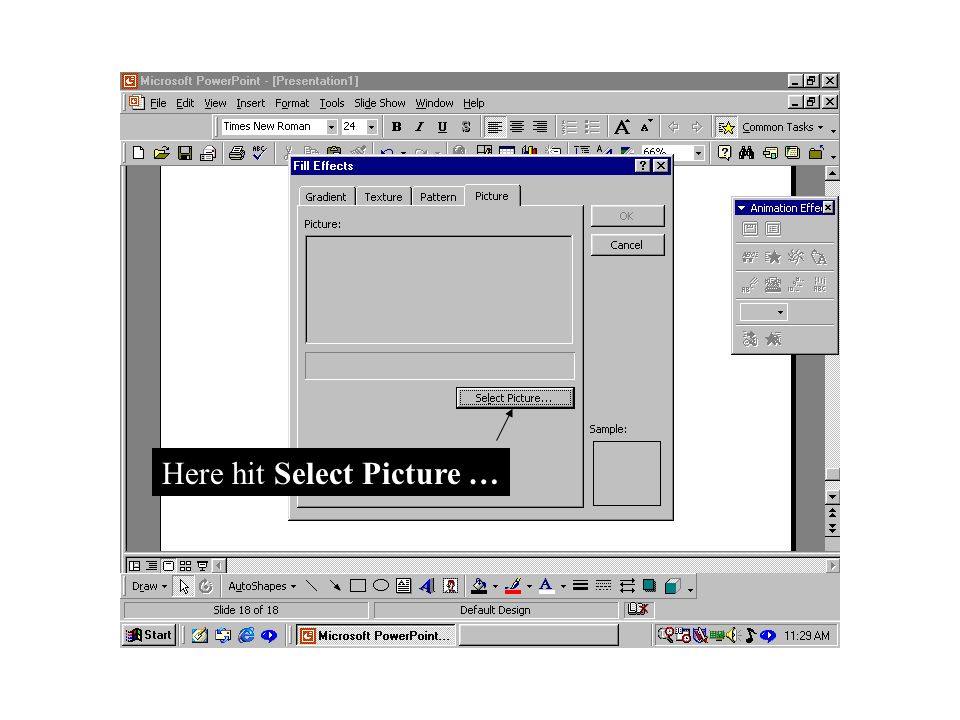The width and height of the screenshot is (960, 720).
Task: Toggle Align Left
Action: pos(494,127)
